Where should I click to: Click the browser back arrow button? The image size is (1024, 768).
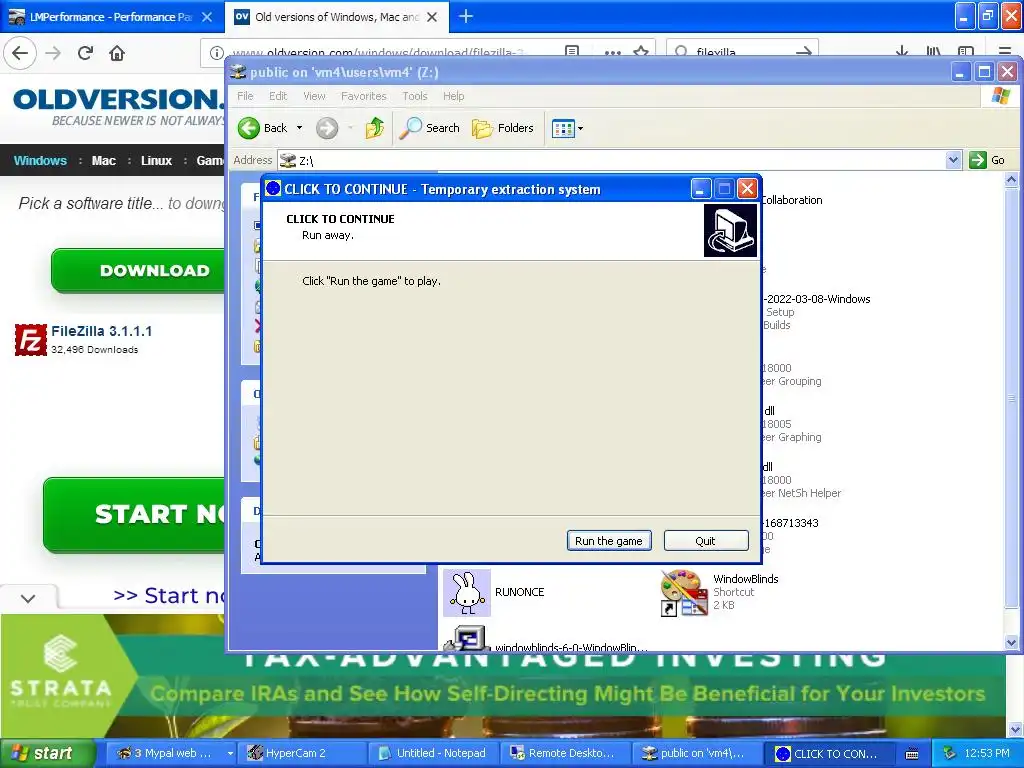pyautogui.click(x=20, y=53)
